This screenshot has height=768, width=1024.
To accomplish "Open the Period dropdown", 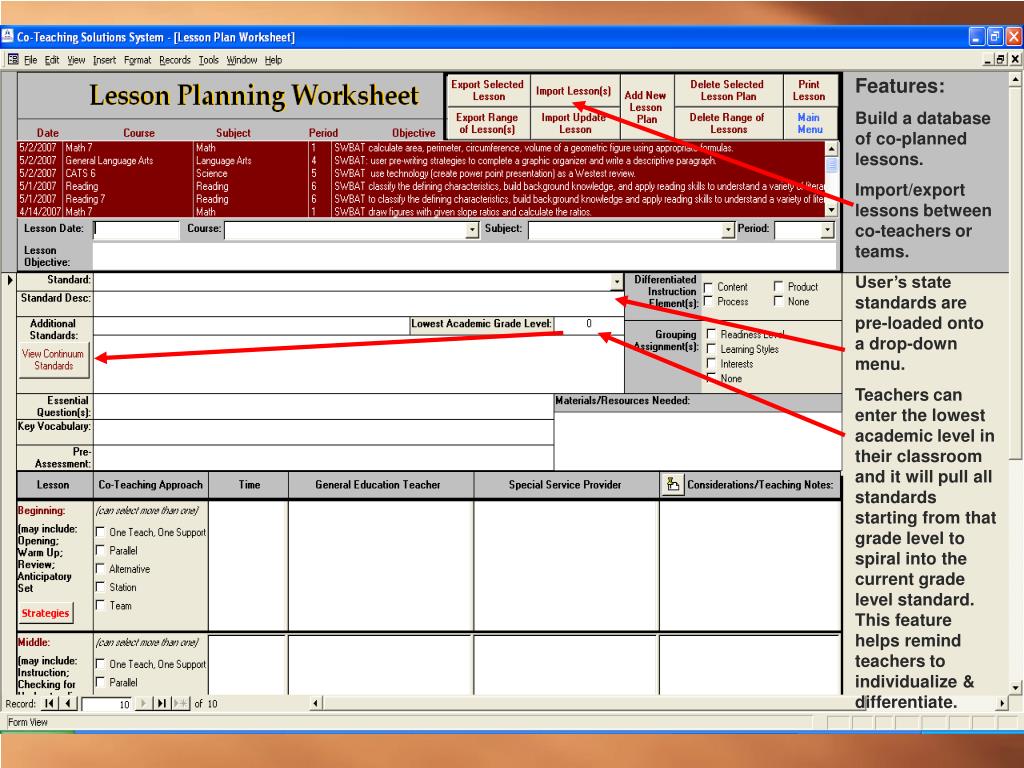I will [x=827, y=230].
